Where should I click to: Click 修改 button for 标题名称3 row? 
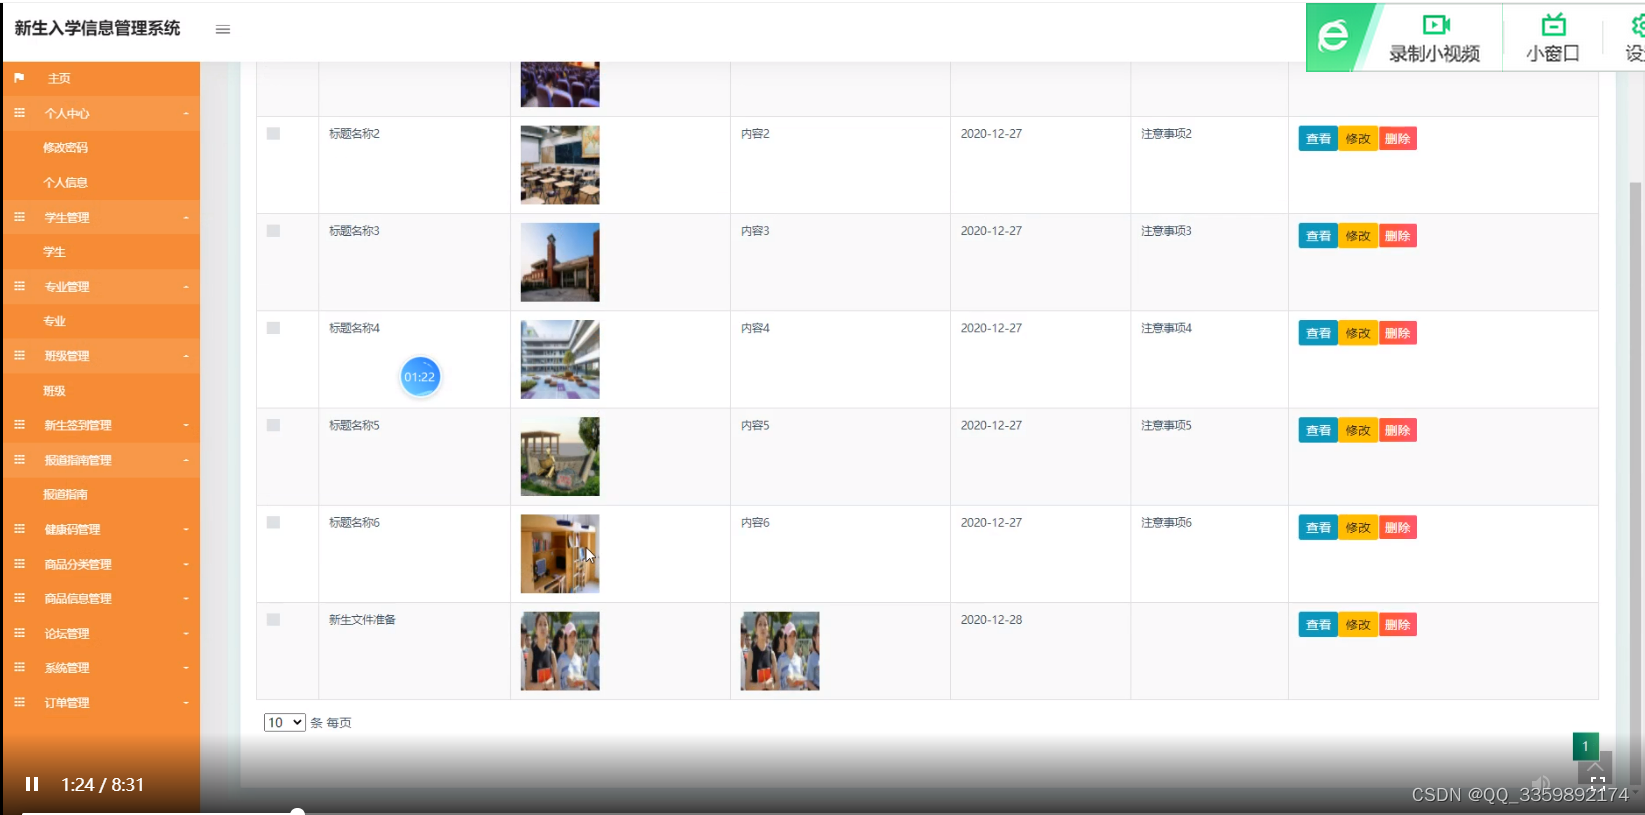1358,236
